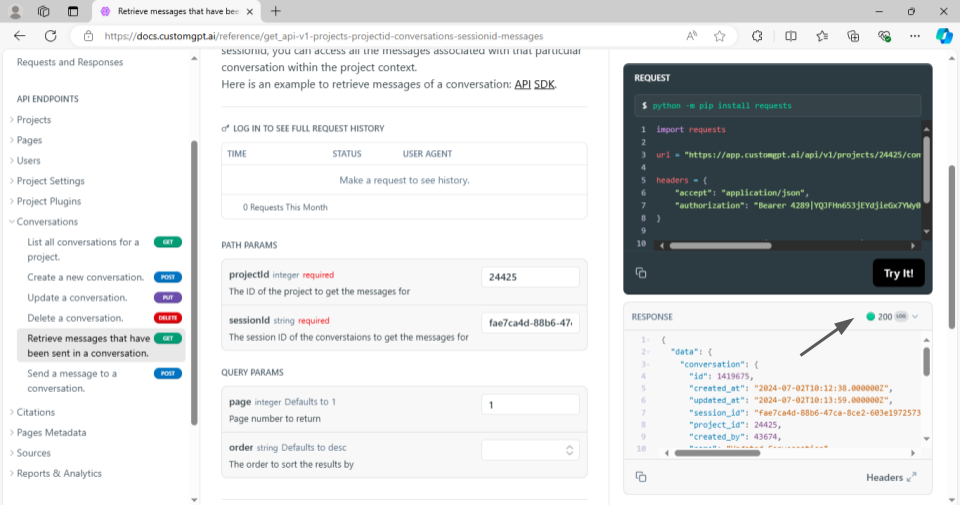This screenshot has width=960, height=505.
Task: Copy the response JSON
Action: (641, 477)
